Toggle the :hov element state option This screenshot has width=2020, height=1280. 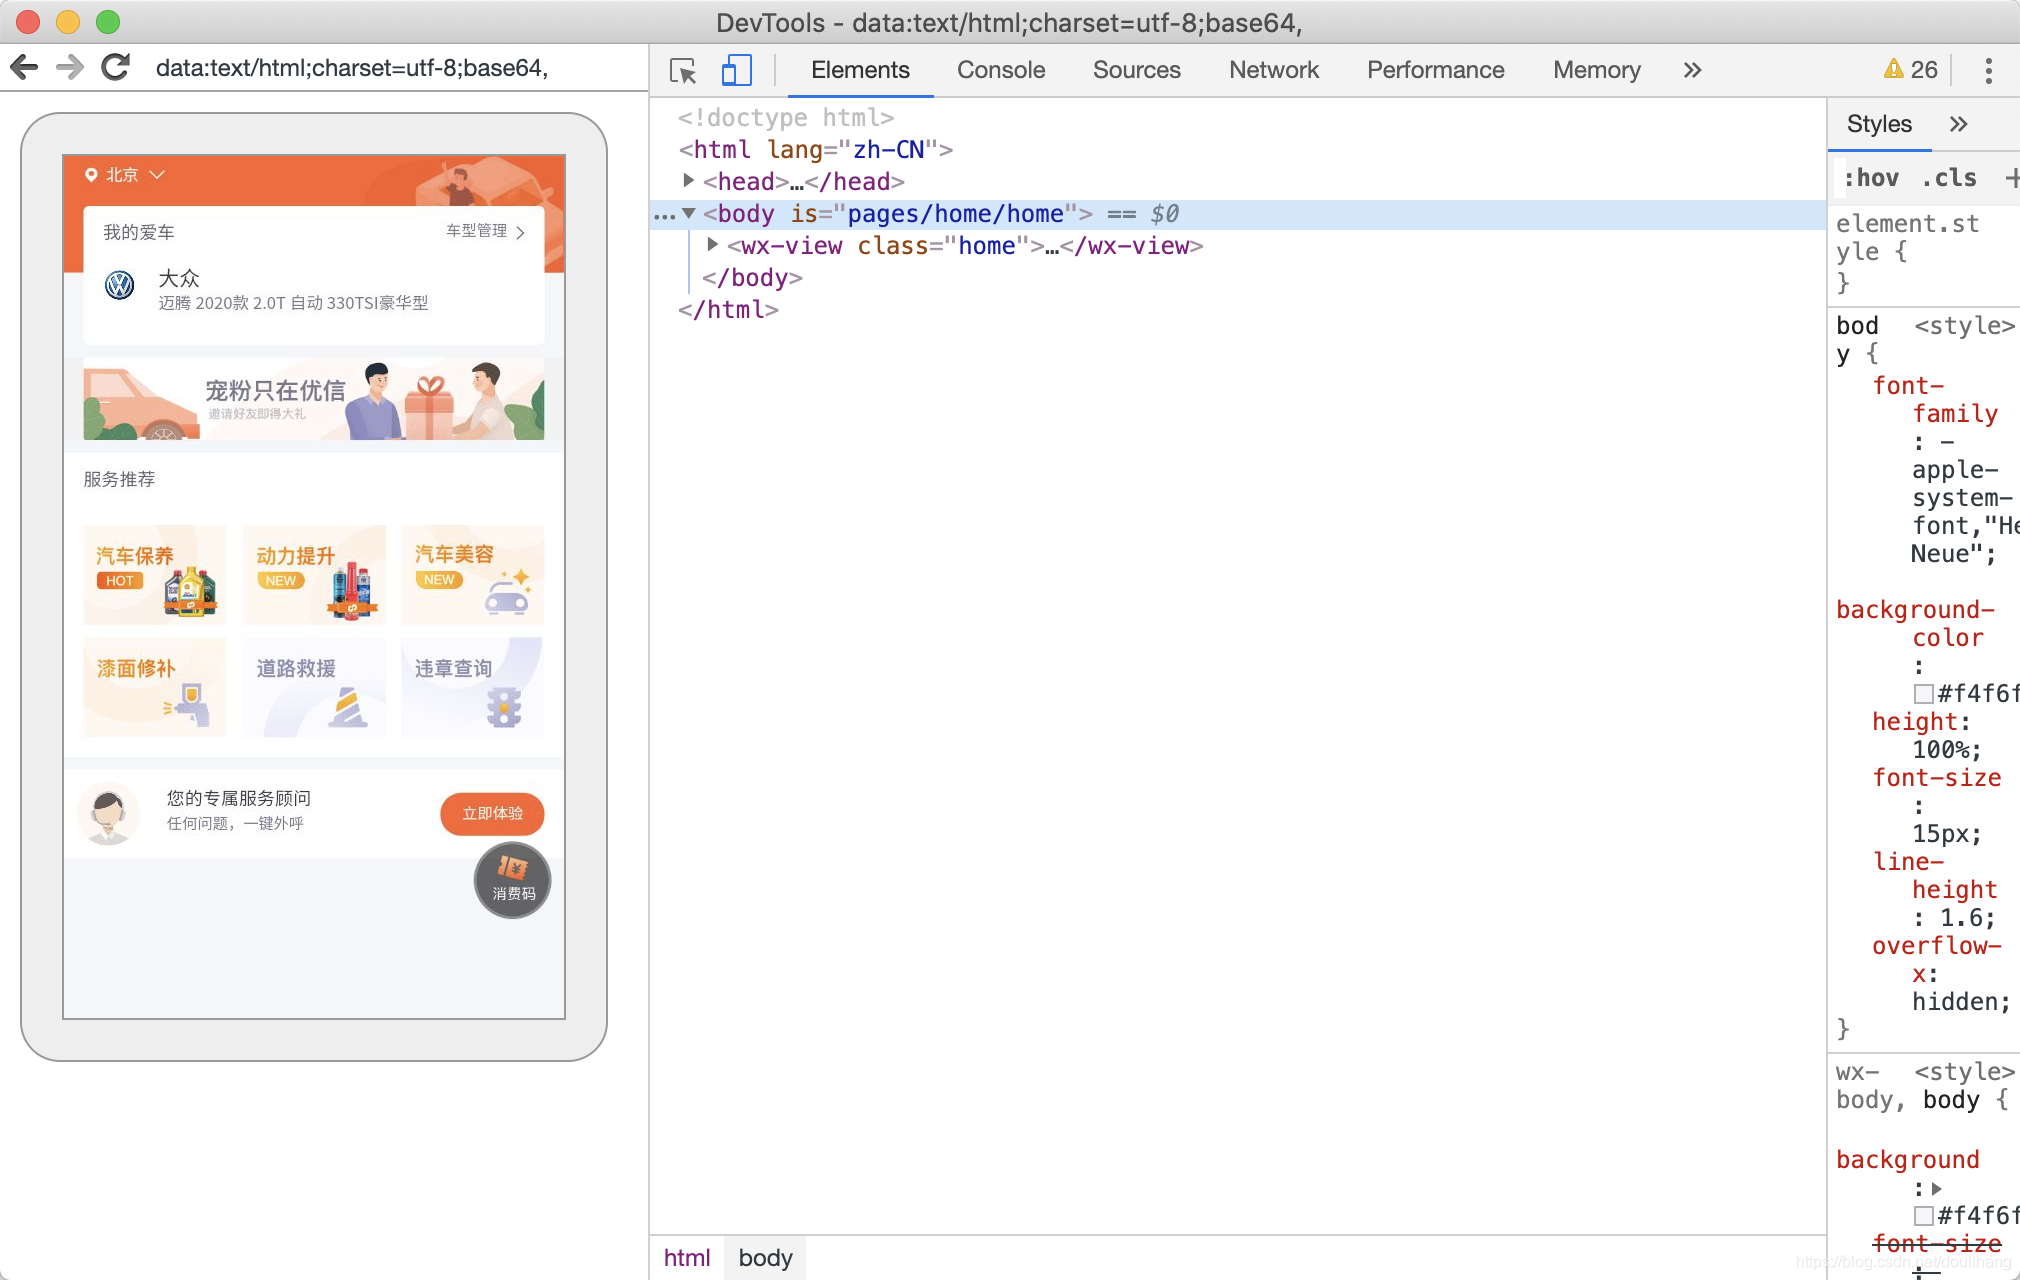click(1871, 178)
